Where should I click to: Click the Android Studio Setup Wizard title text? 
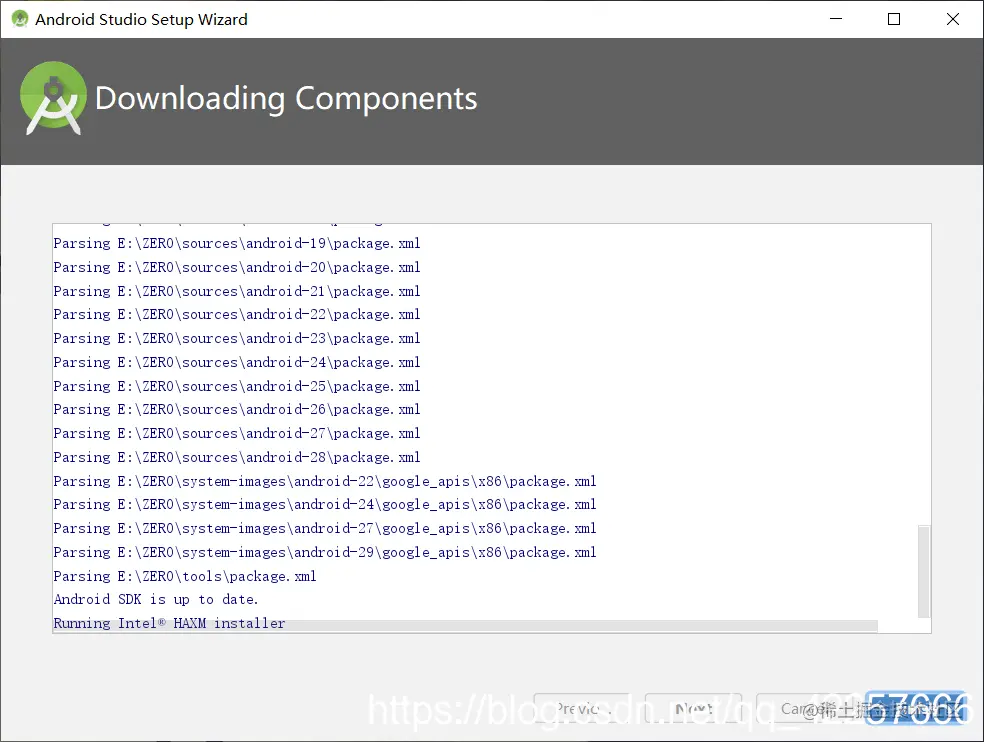(141, 19)
